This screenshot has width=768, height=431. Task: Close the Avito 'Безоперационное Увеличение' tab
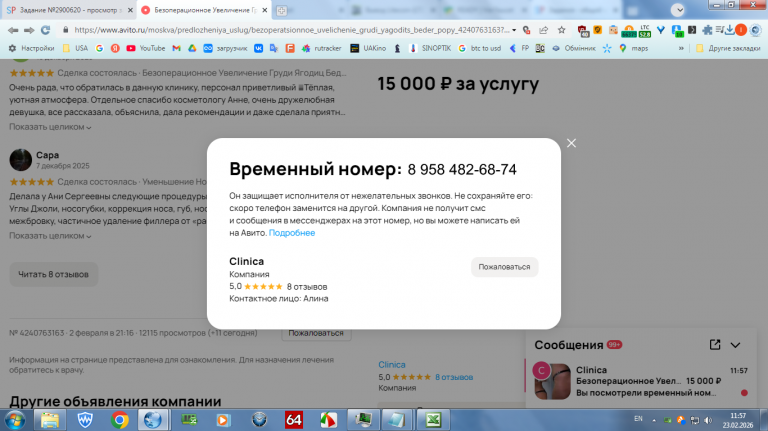point(265,10)
